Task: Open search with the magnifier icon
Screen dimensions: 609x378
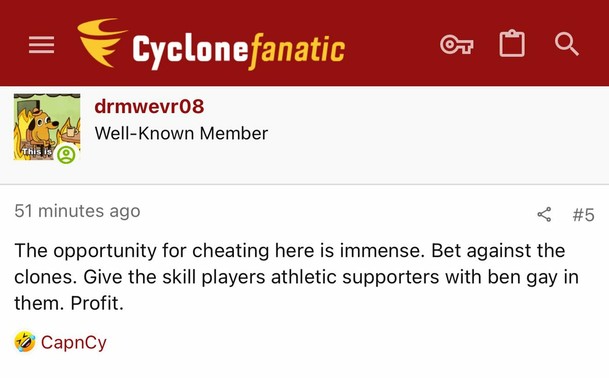Action: point(567,44)
